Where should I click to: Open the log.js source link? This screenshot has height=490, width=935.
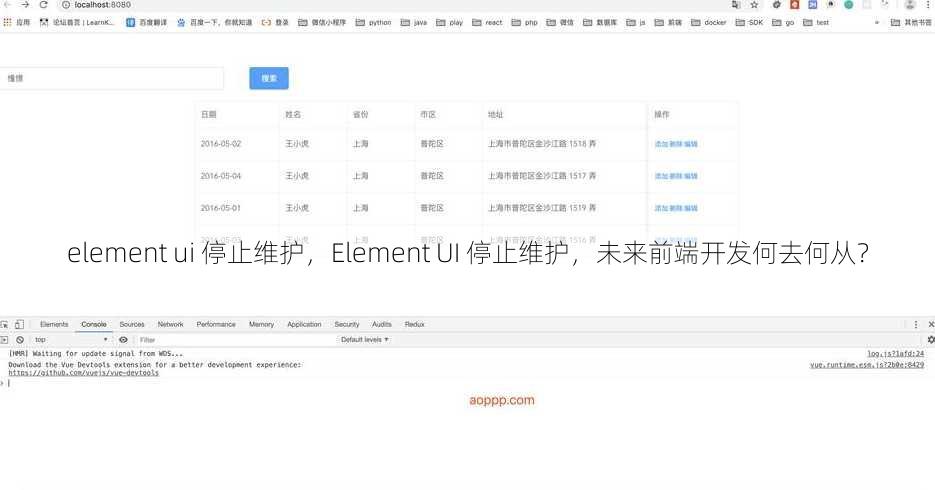[896, 353]
